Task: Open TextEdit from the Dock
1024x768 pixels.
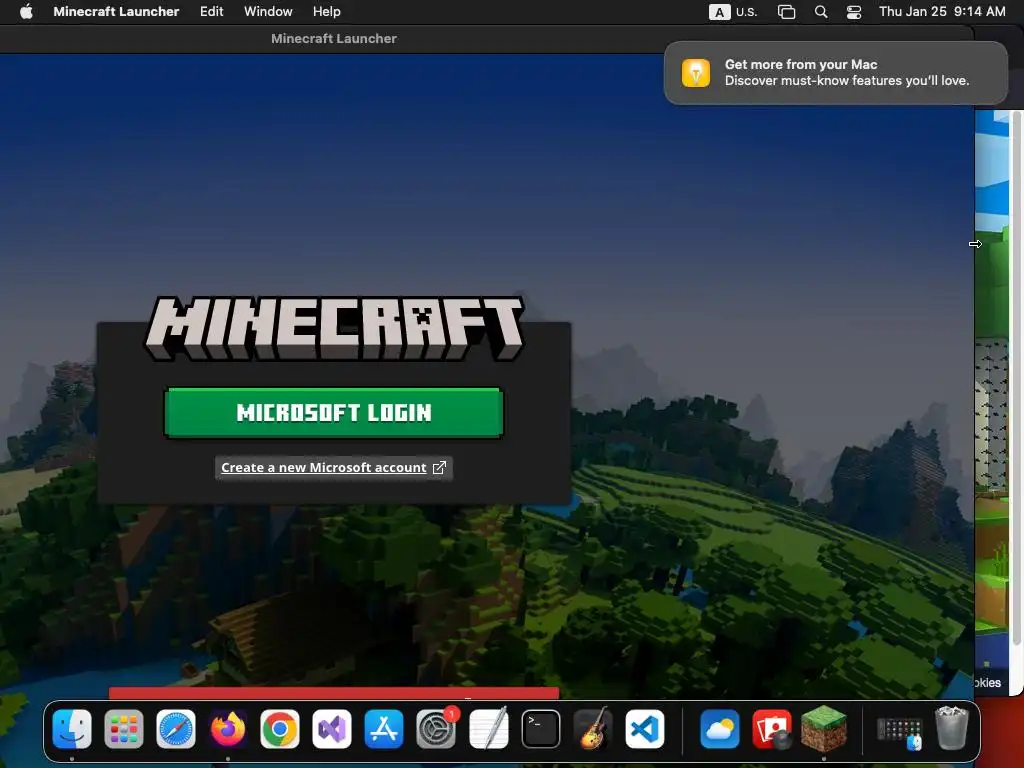Action: tap(488, 728)
